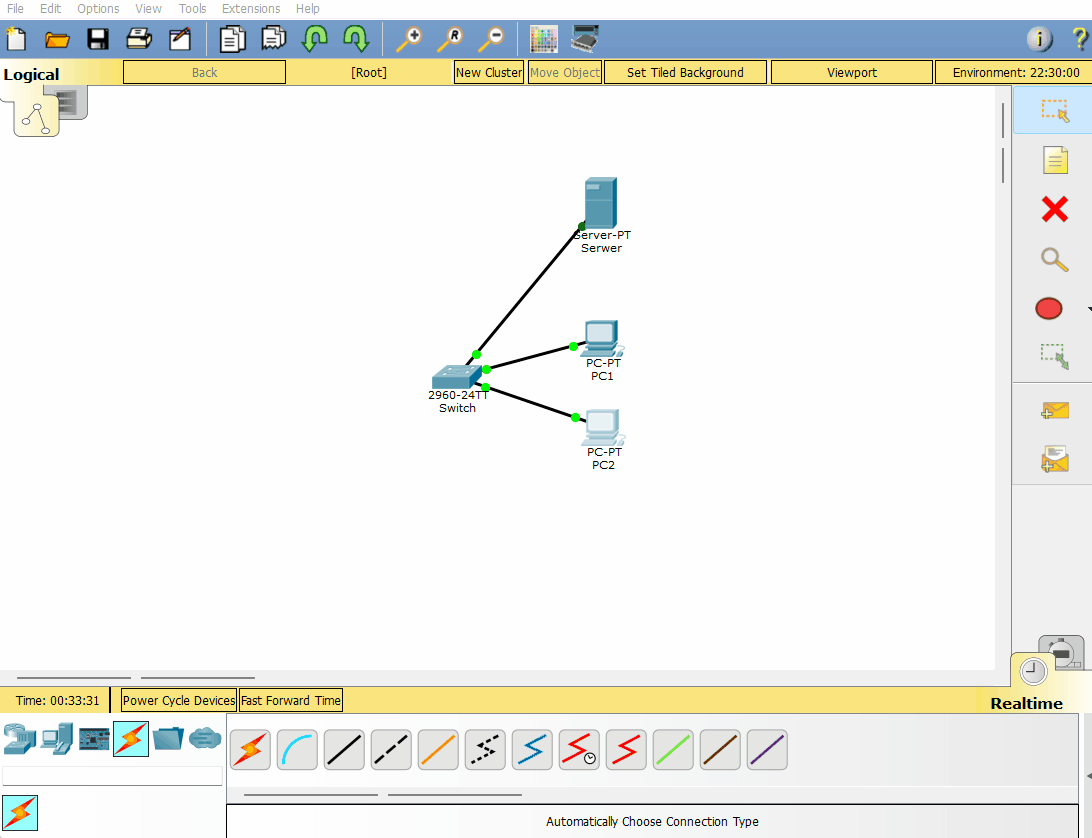Expand the shape tool dropdown arrow
This screenshot has width=1092, height=838.
(1088, 310)
